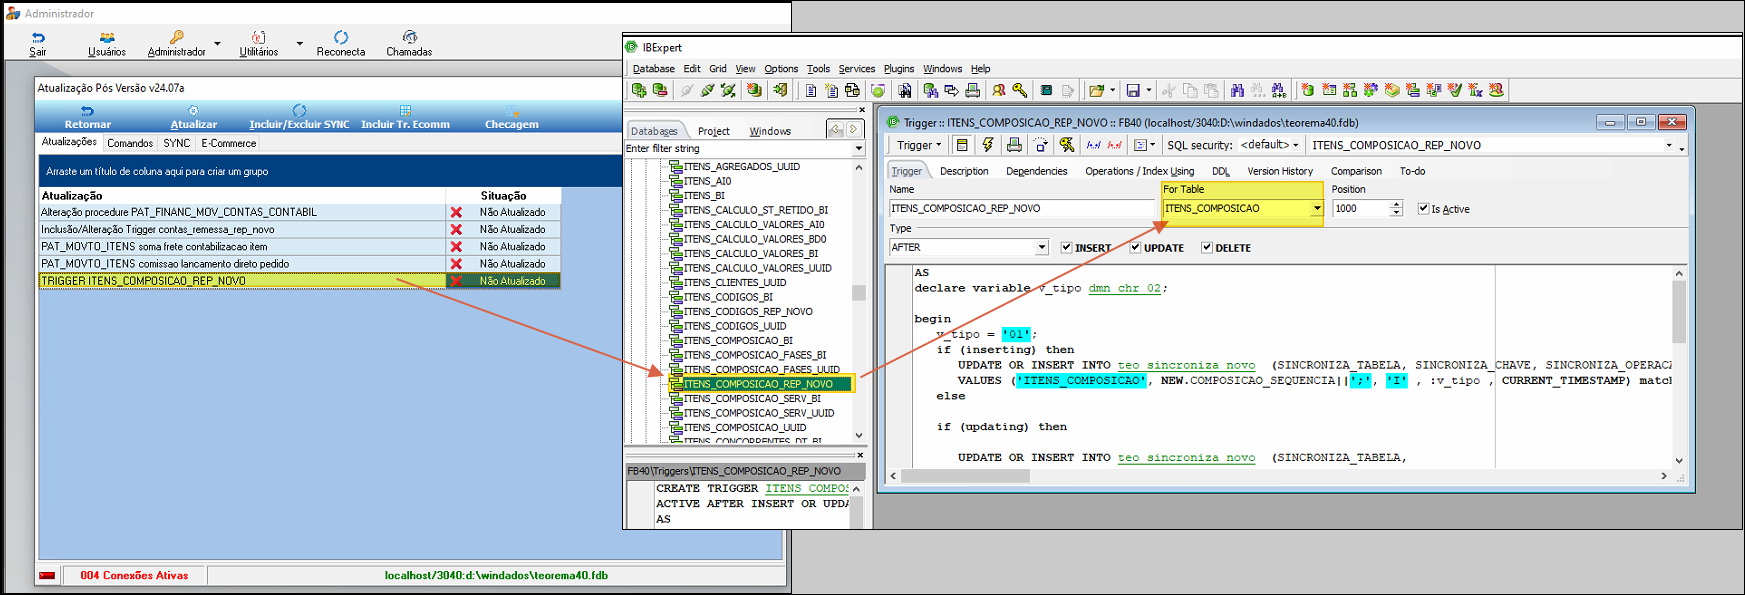Click the Database Explorer back arrow icon

pyautogui.click(x=836, y=130)
